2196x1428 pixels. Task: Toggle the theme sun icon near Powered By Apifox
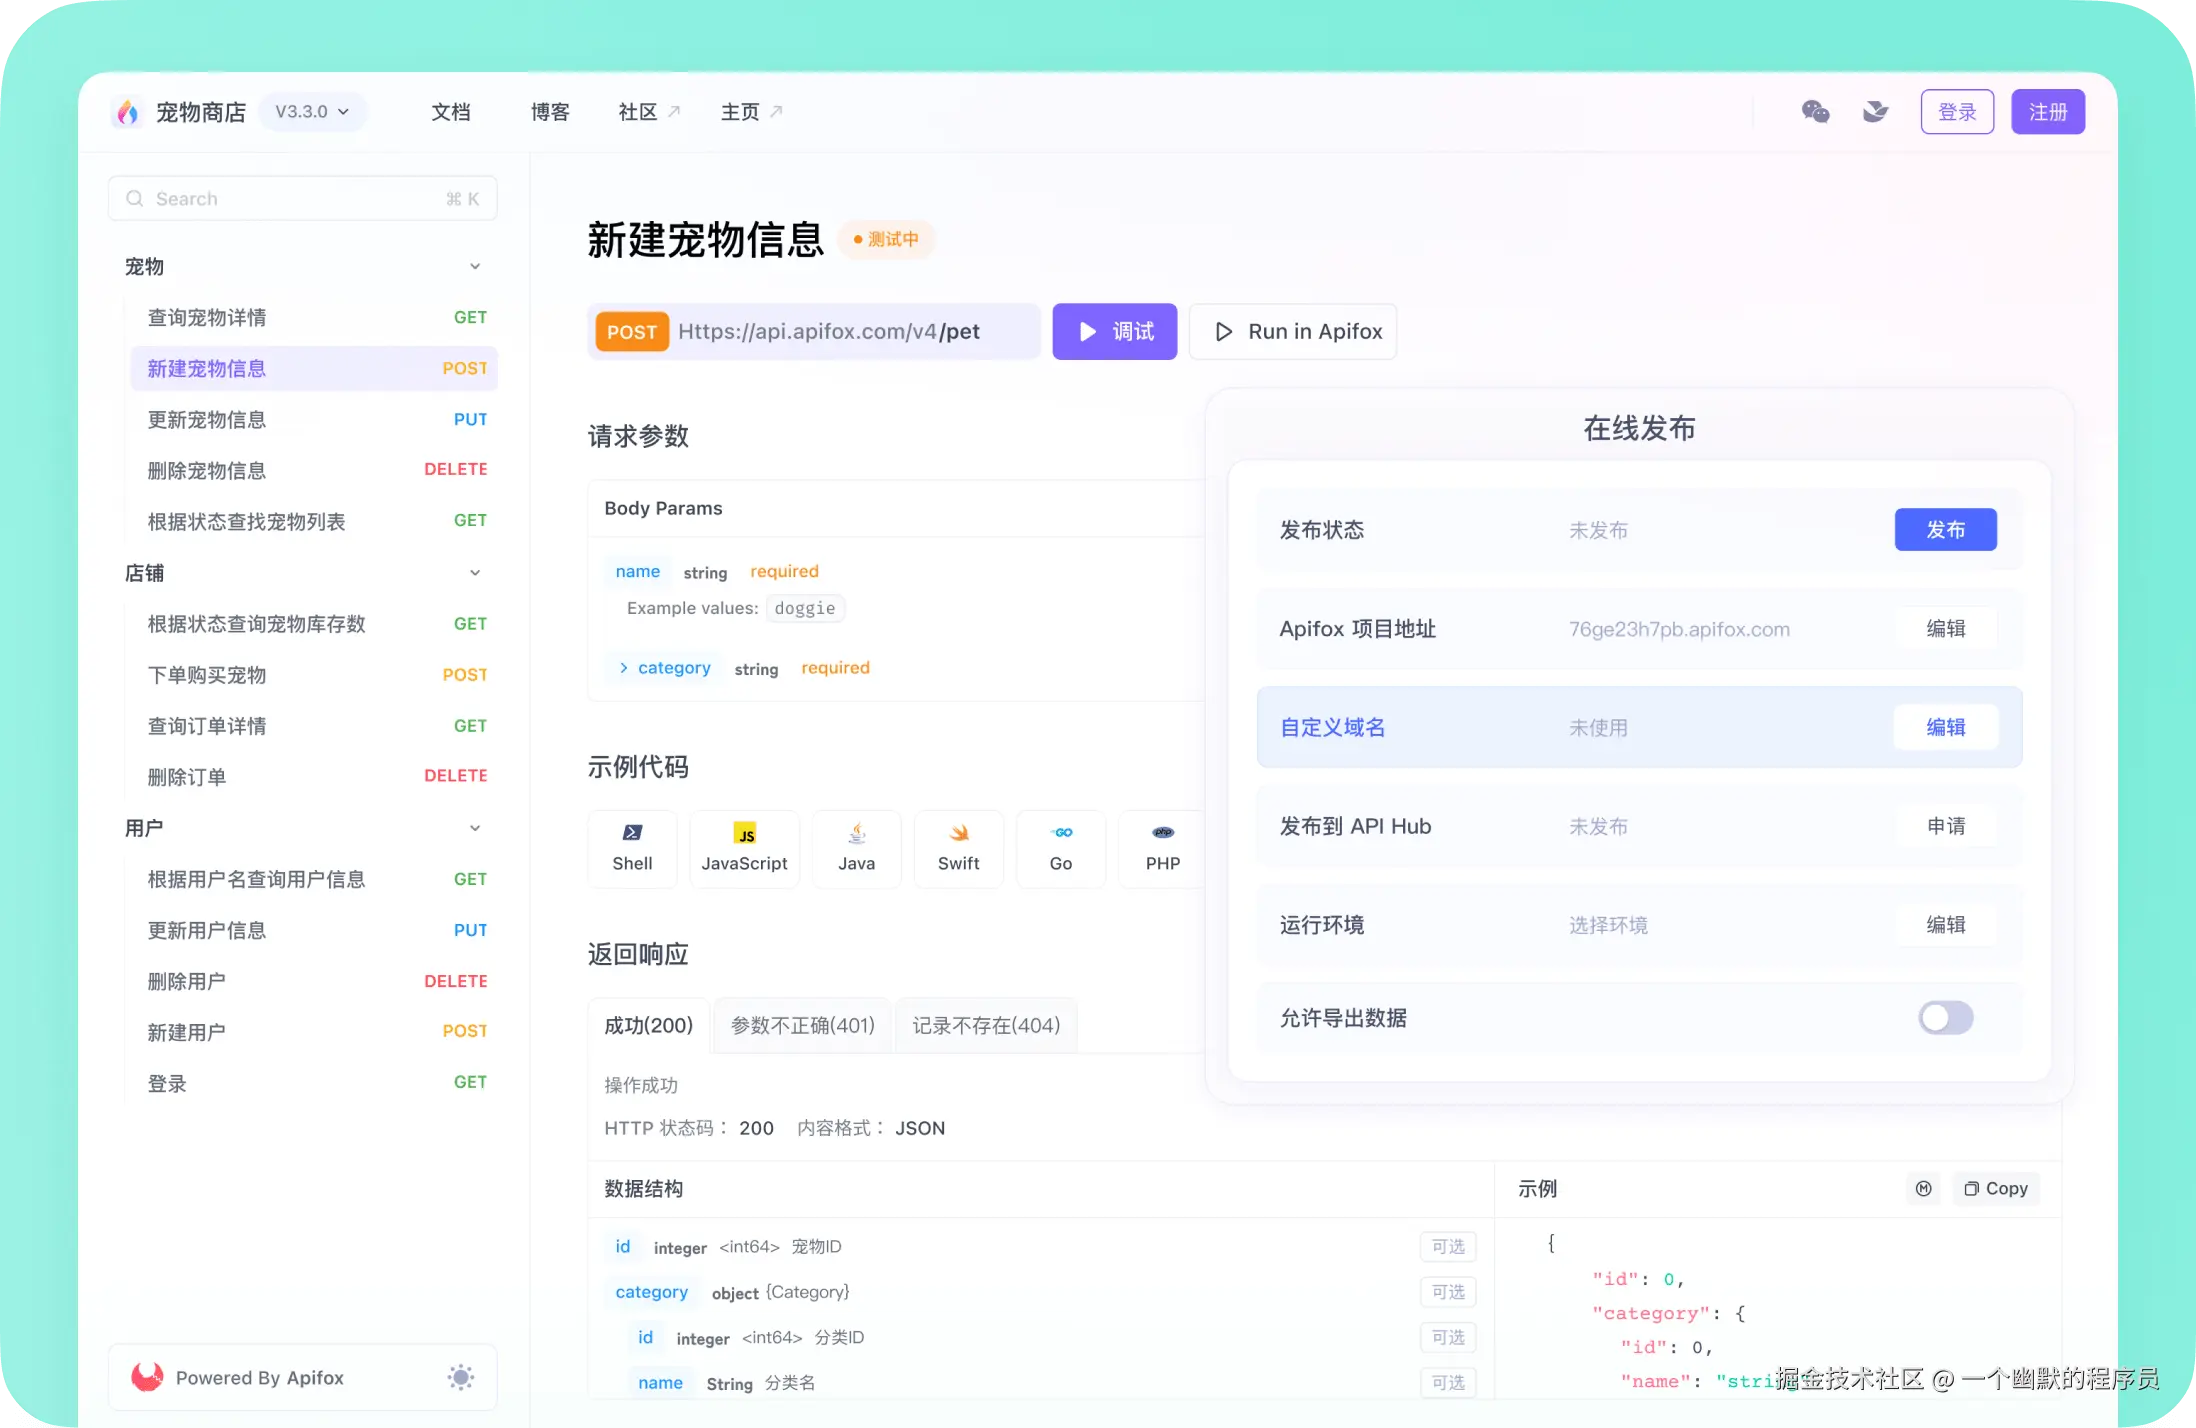[x=461, y=1377]
